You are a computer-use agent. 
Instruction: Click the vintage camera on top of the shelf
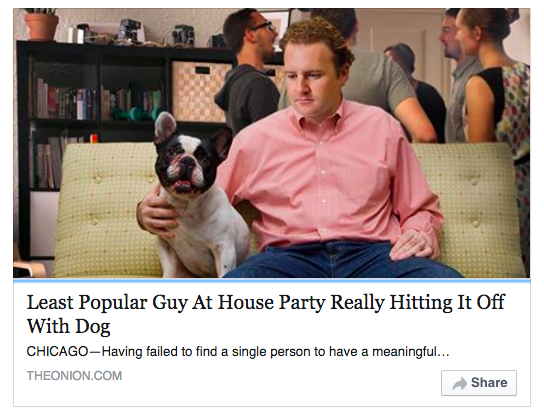pyautogui.click(x=130, y=31)
